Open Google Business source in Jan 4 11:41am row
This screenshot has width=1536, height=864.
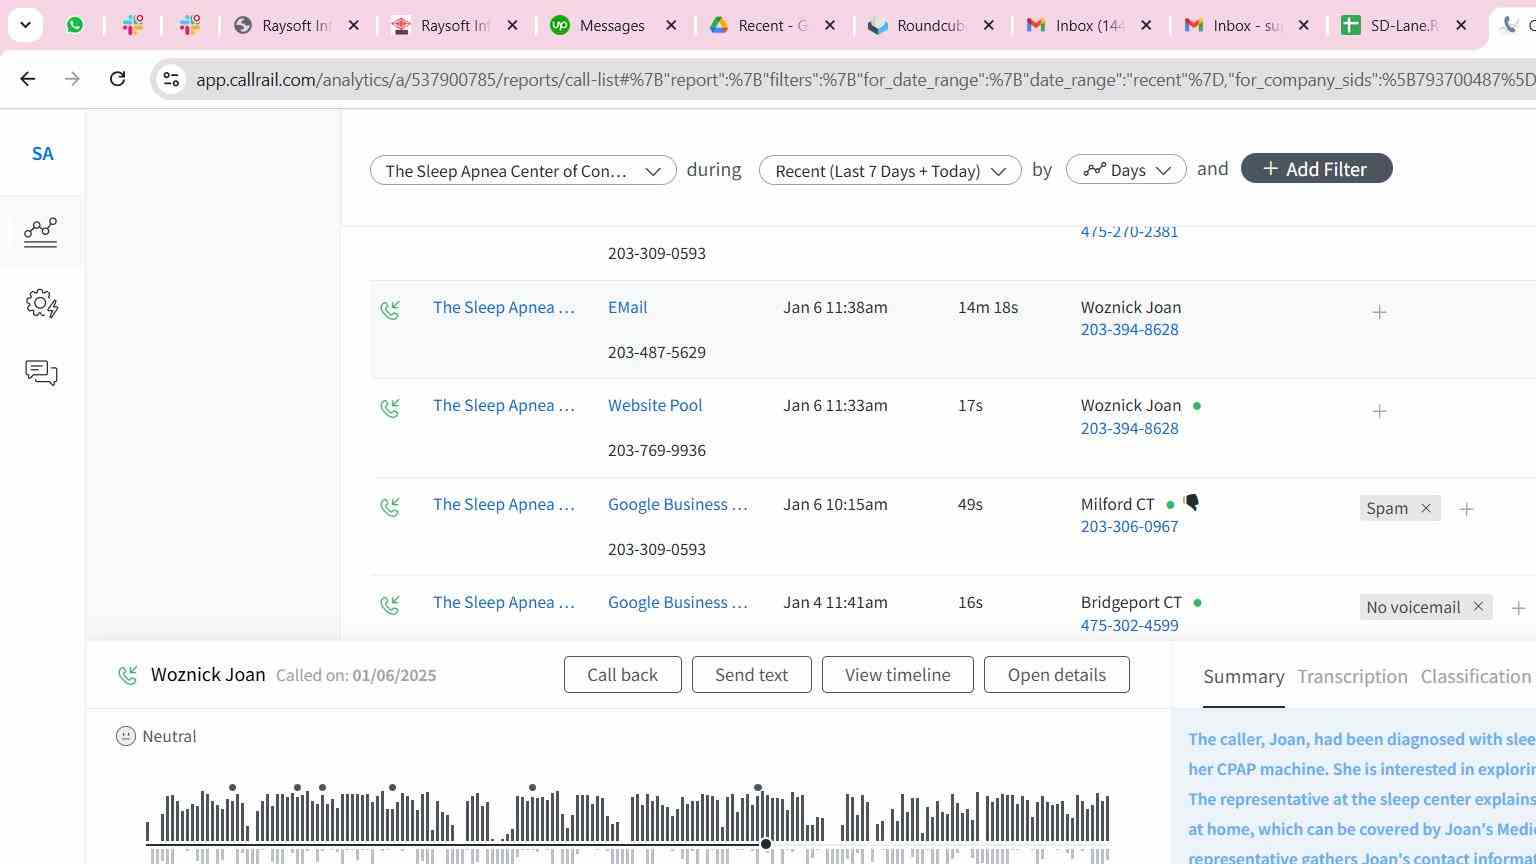pos(678,602)
